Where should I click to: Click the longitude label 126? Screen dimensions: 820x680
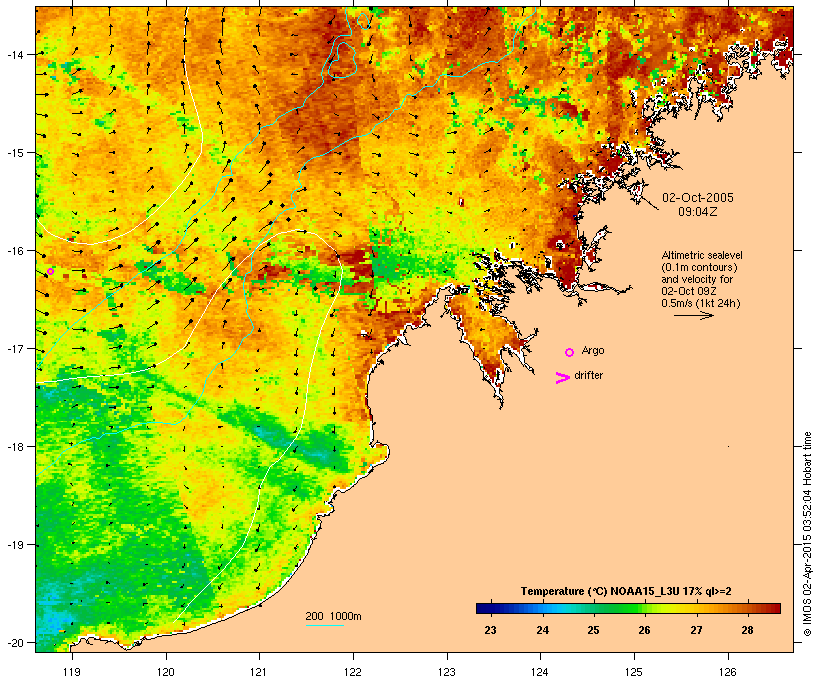click(x=728, y=672)
